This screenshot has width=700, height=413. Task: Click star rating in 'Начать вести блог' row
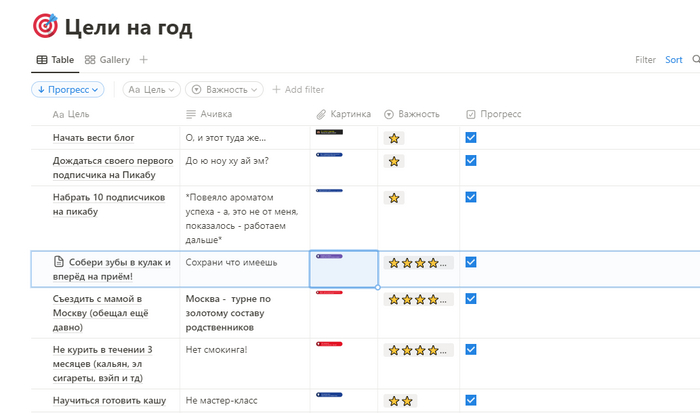[x=394, y=138]
